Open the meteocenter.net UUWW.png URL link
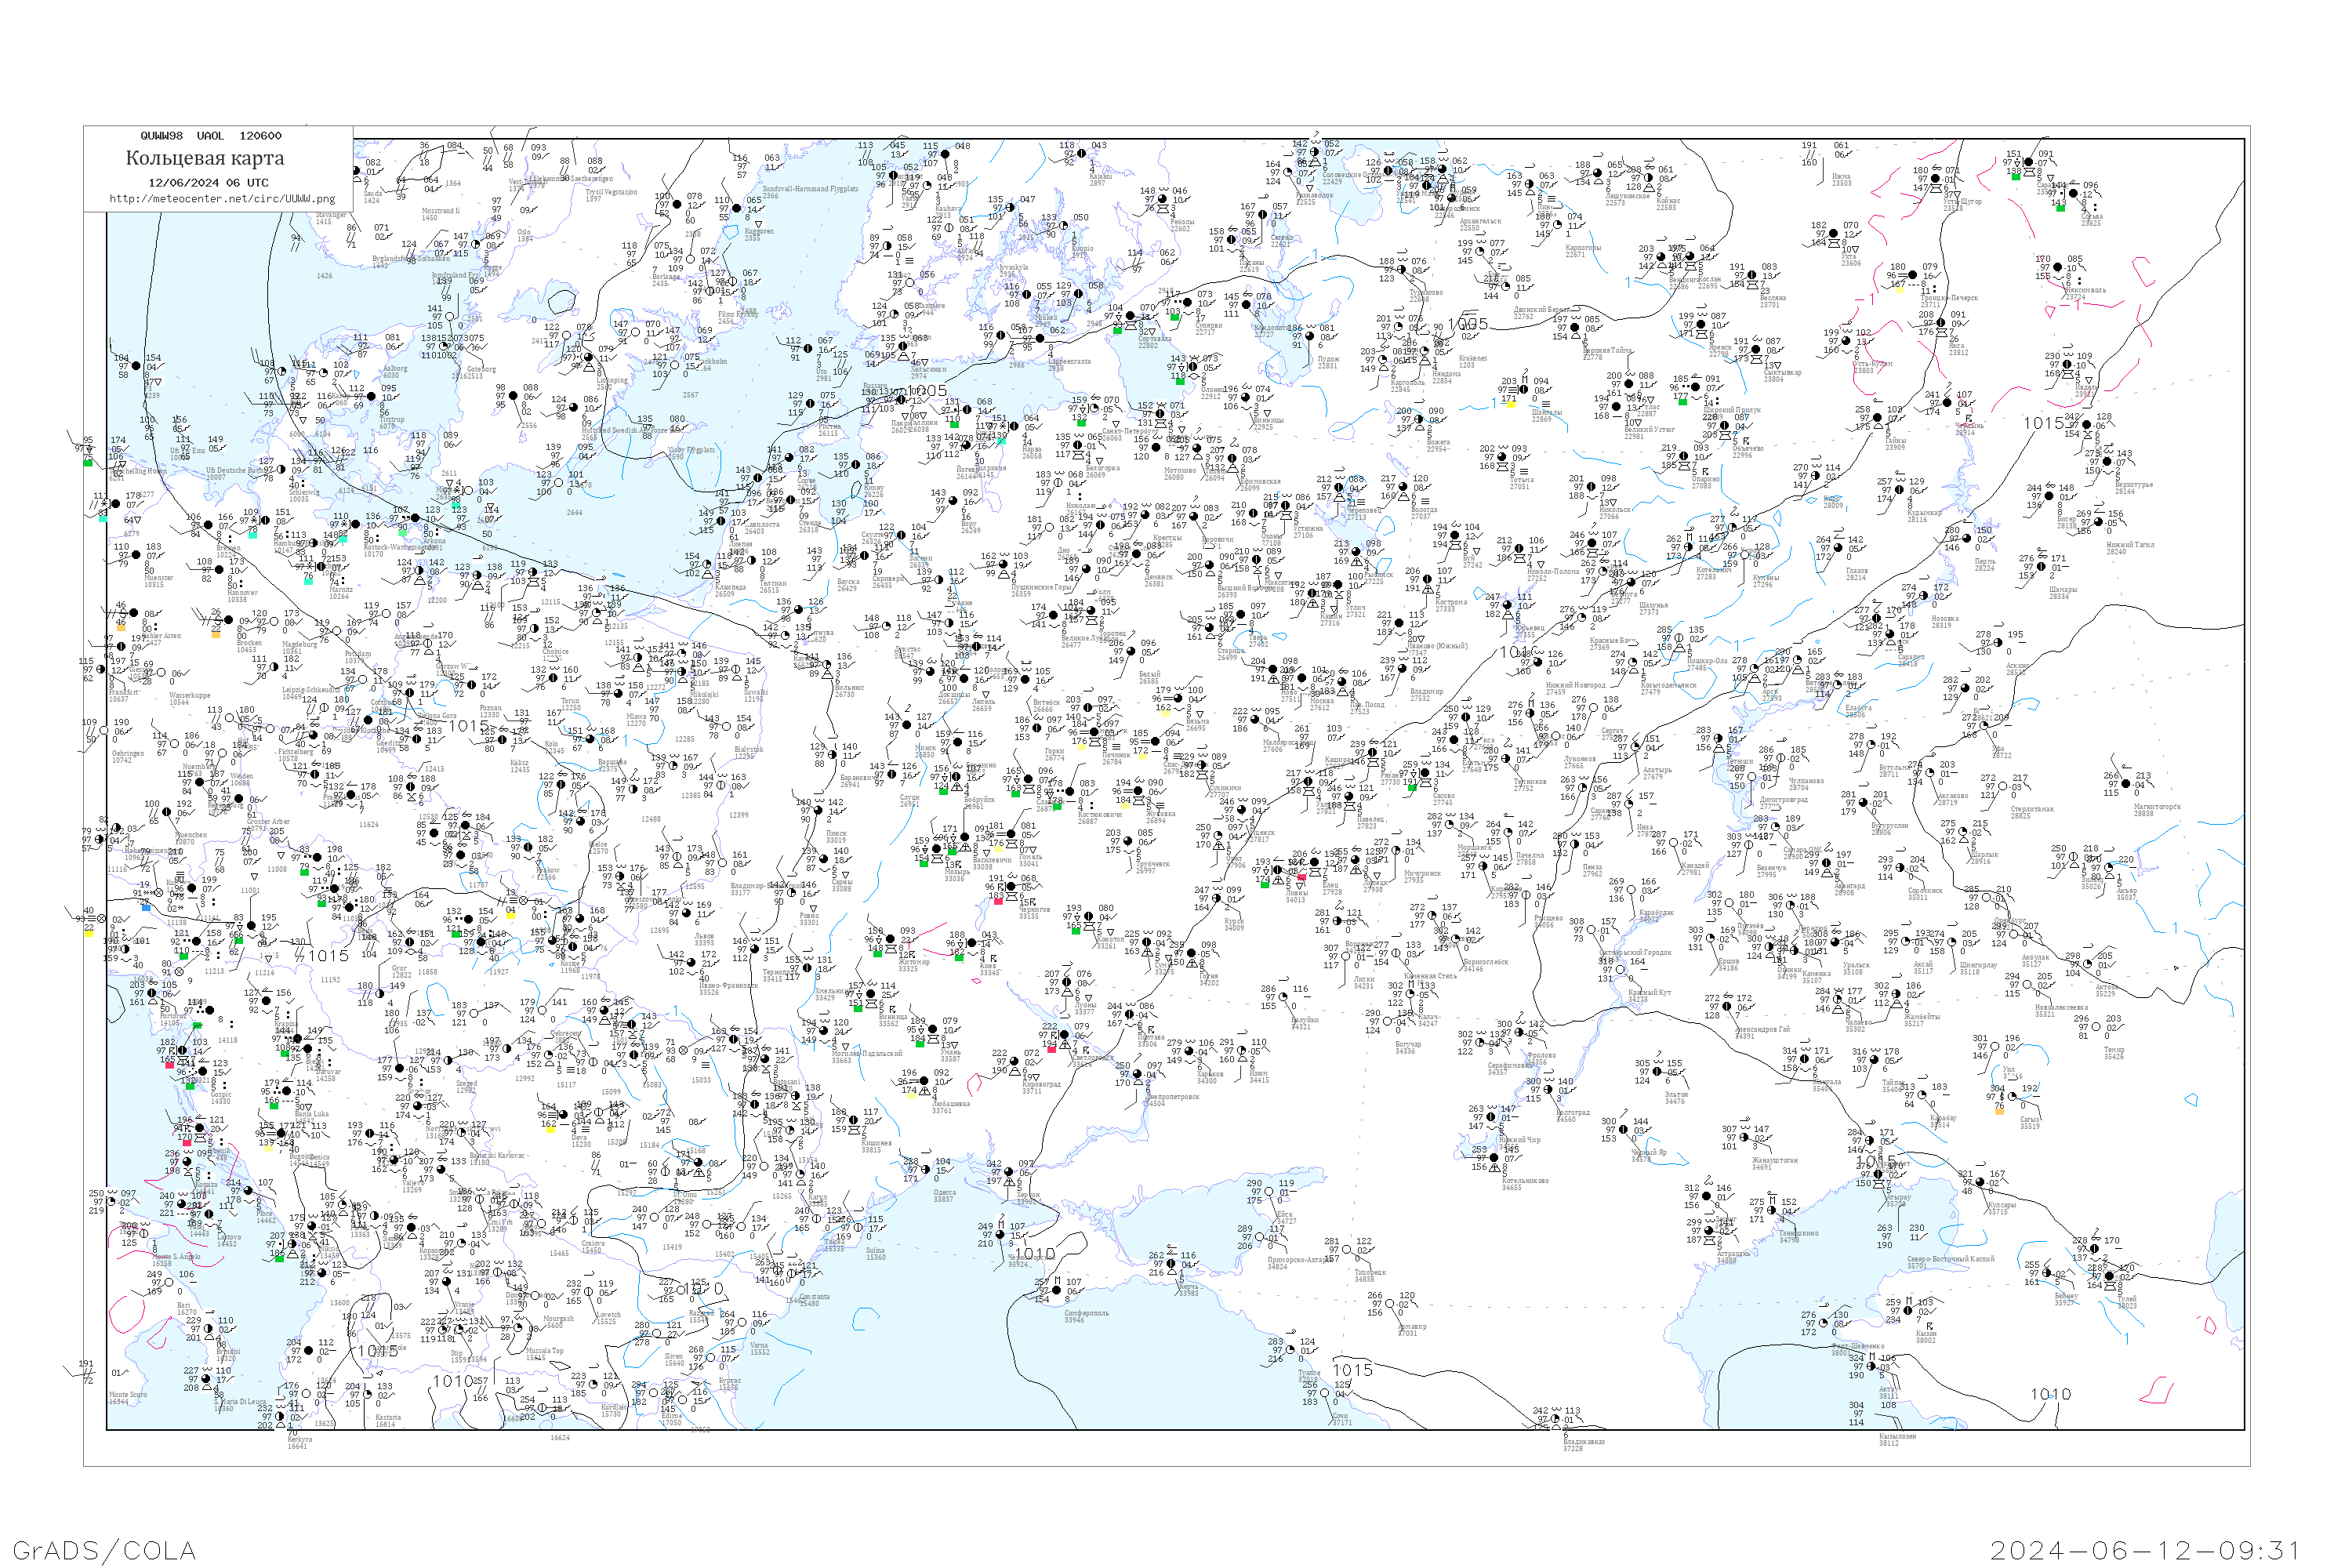Viewport: 2352px width, 1568px height. (222, 199)
